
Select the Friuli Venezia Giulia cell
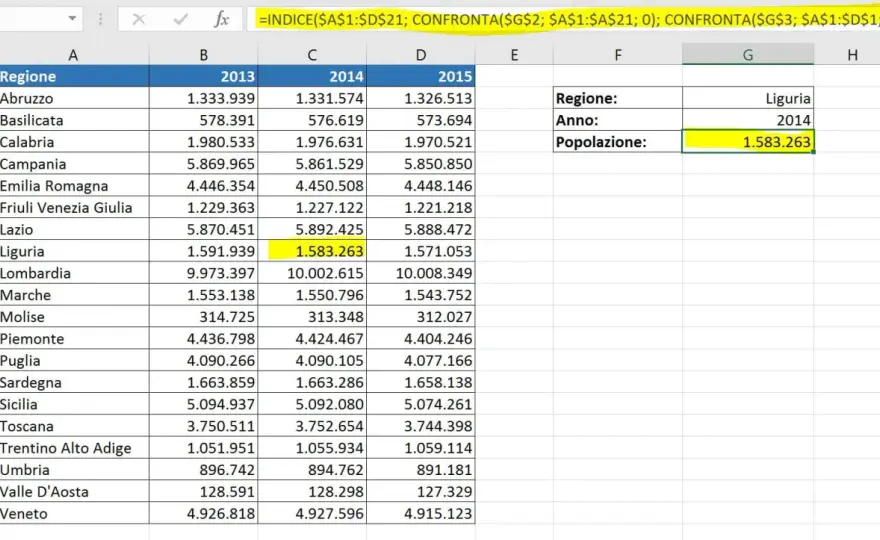[75, 208]
